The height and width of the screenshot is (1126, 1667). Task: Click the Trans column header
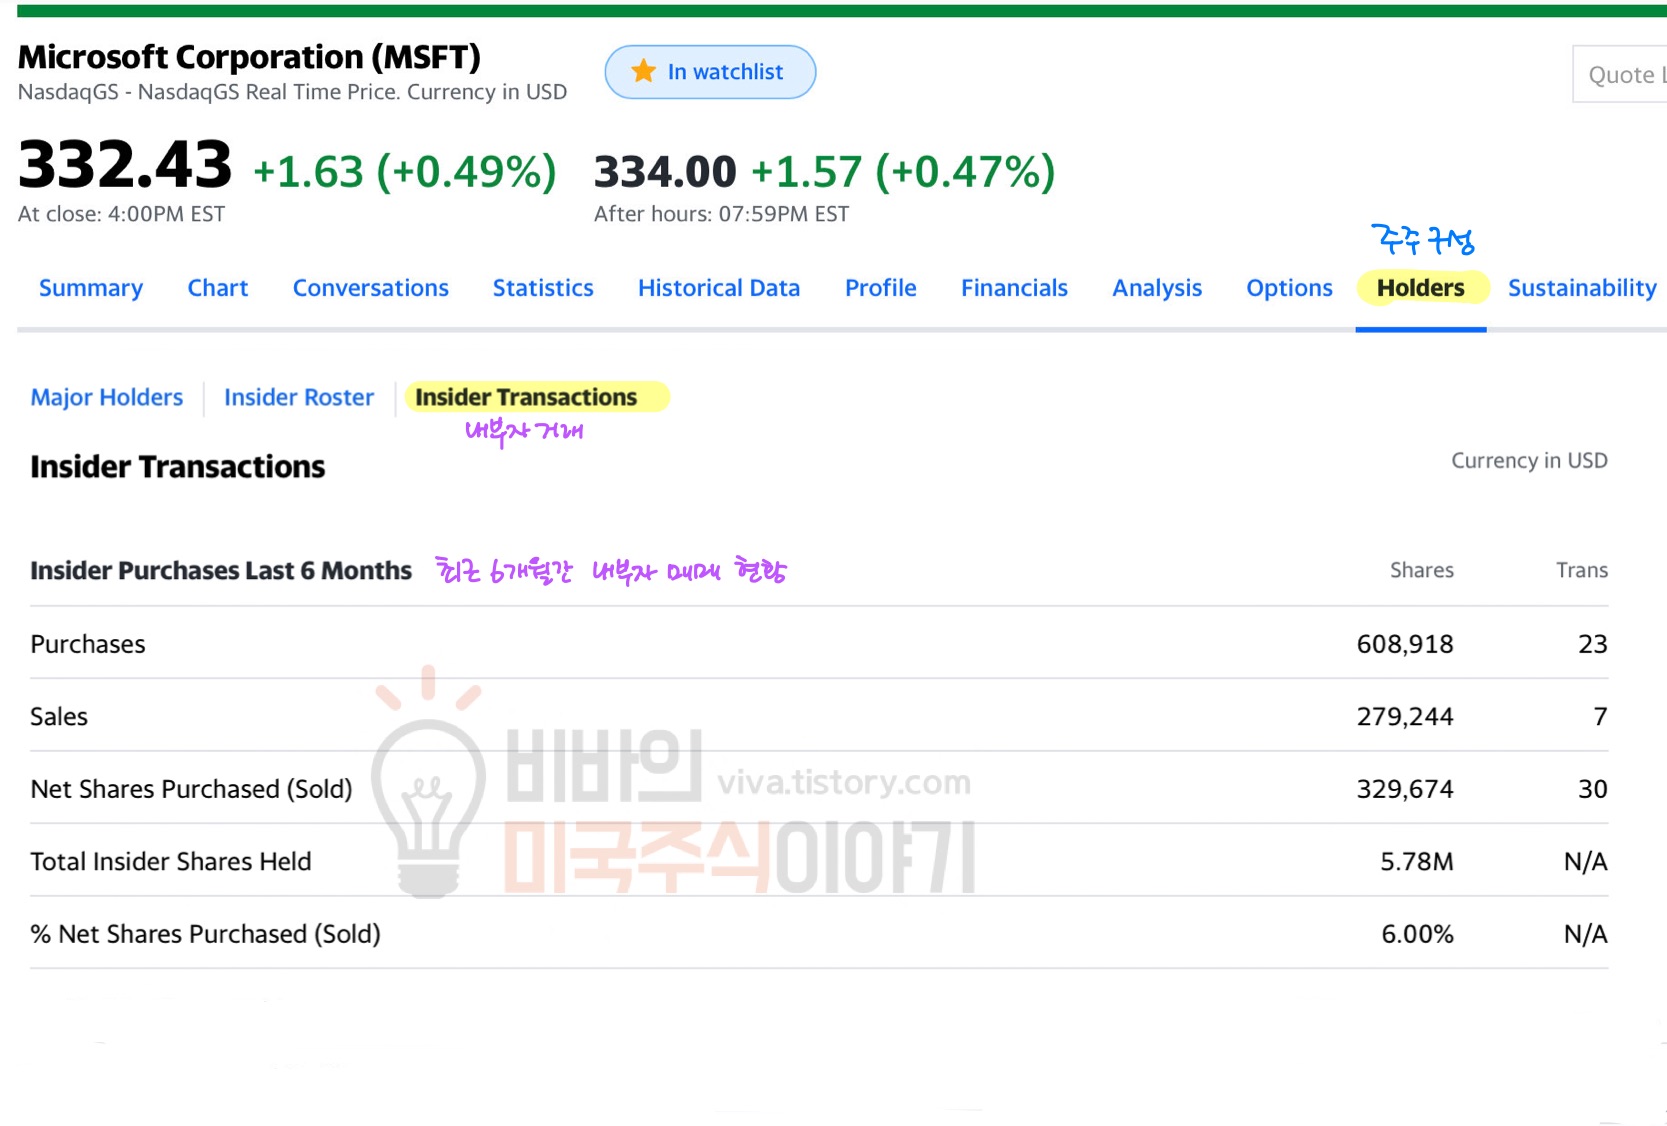click(1582, 570)
